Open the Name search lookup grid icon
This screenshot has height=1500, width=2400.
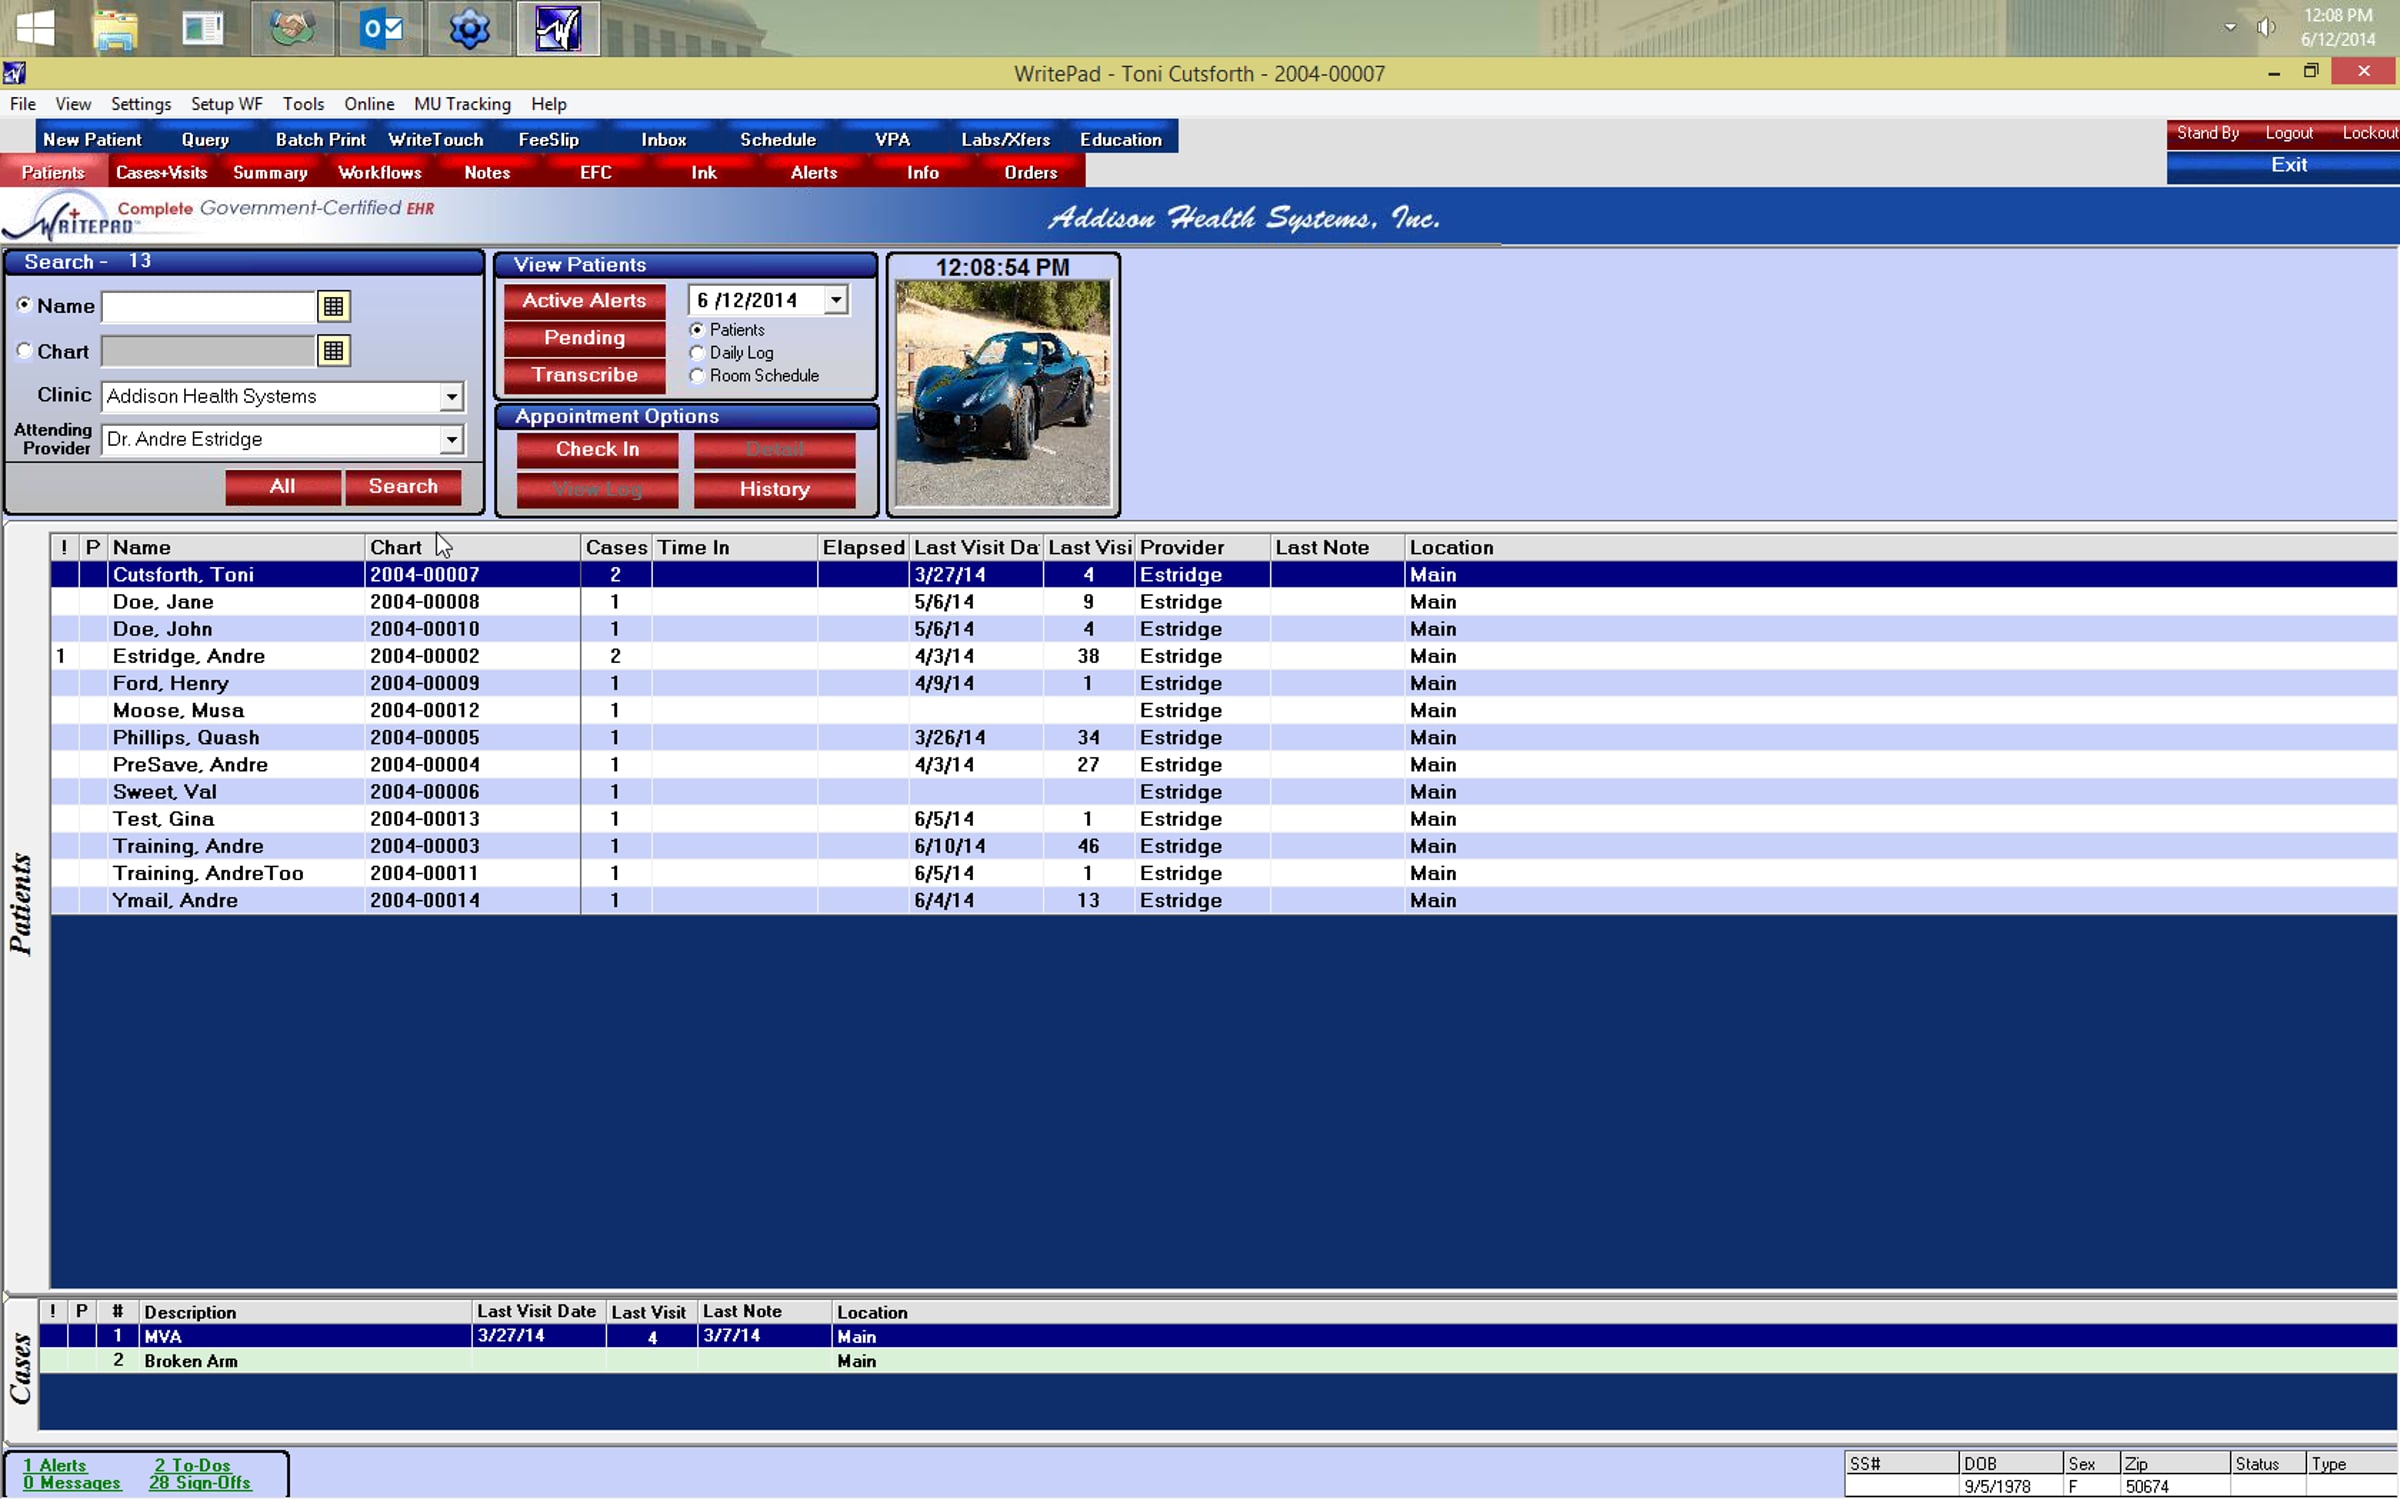click(x=333, y=306)
